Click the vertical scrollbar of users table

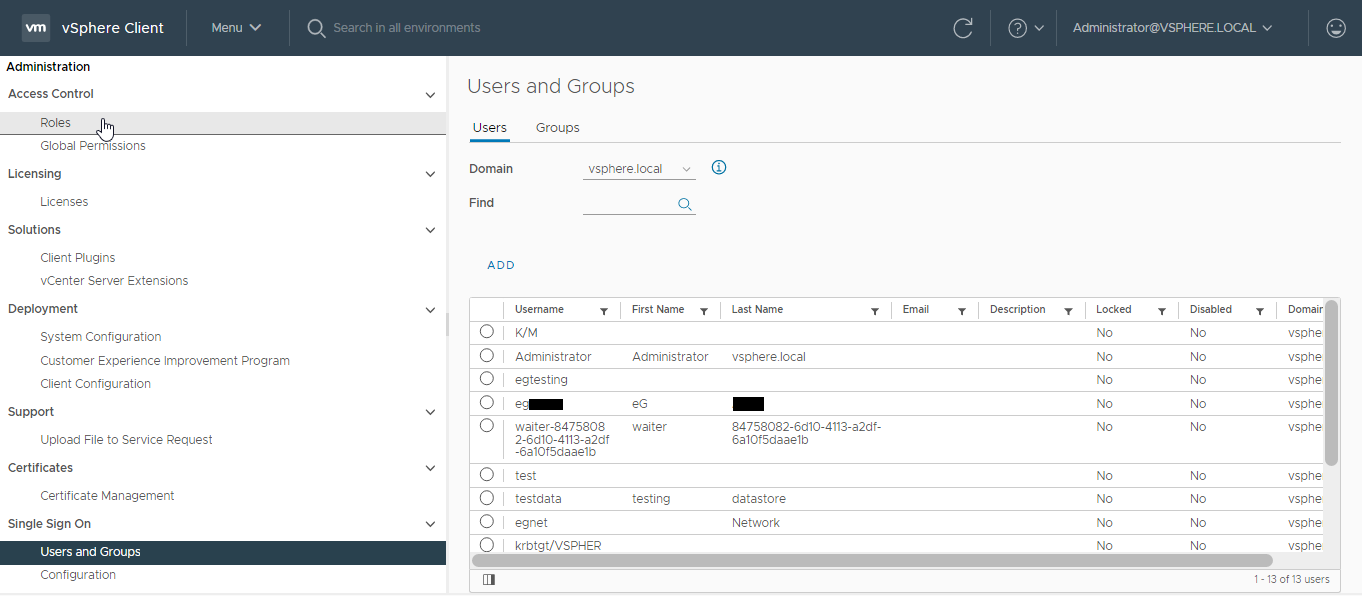1331,382
